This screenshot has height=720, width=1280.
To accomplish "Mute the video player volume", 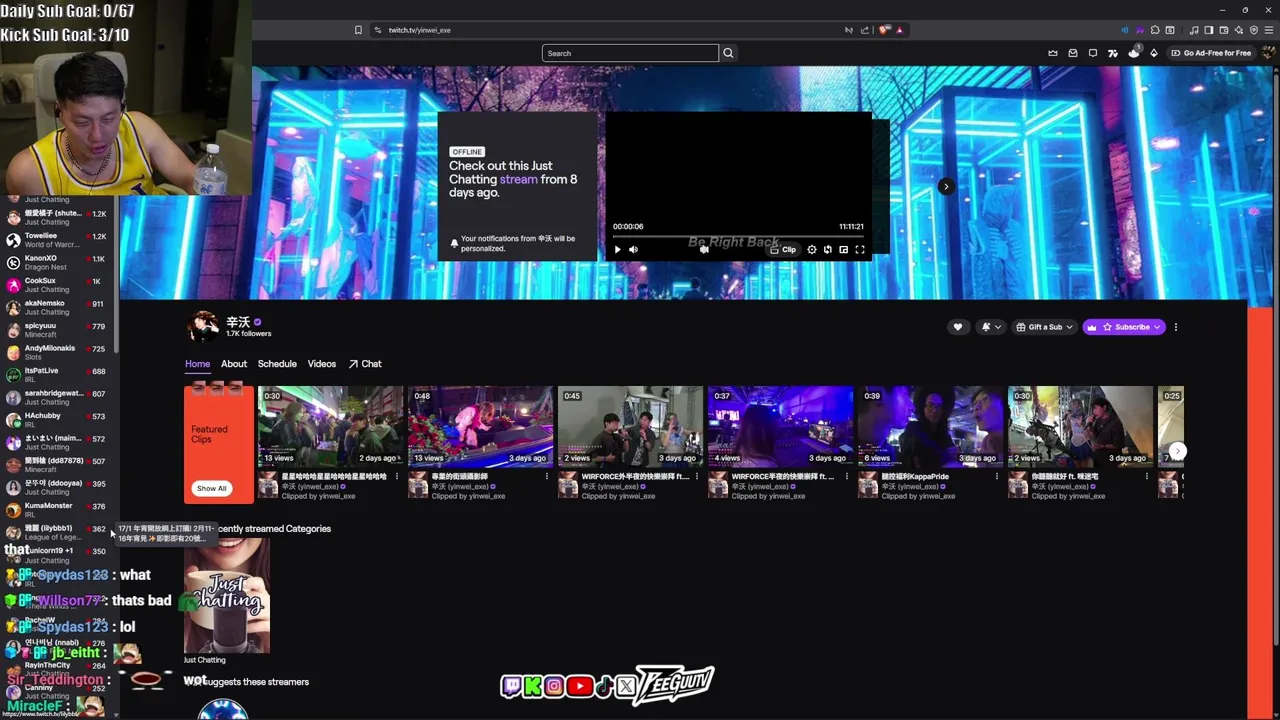I will tap(633, 249).
